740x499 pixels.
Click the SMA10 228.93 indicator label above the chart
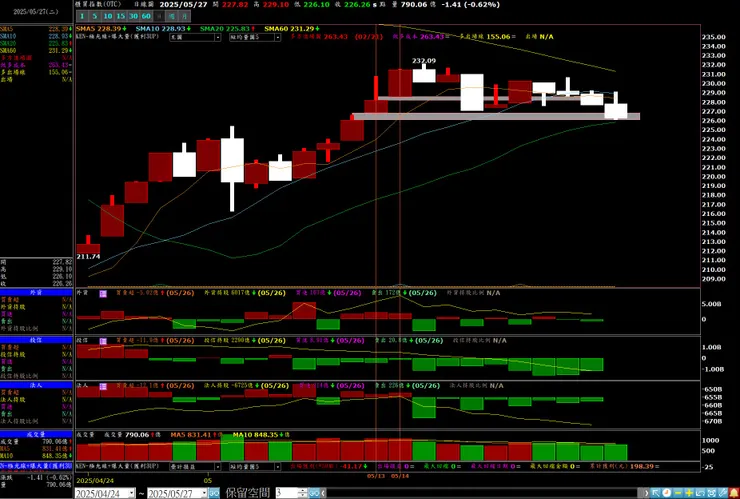[x=163, y=29]
